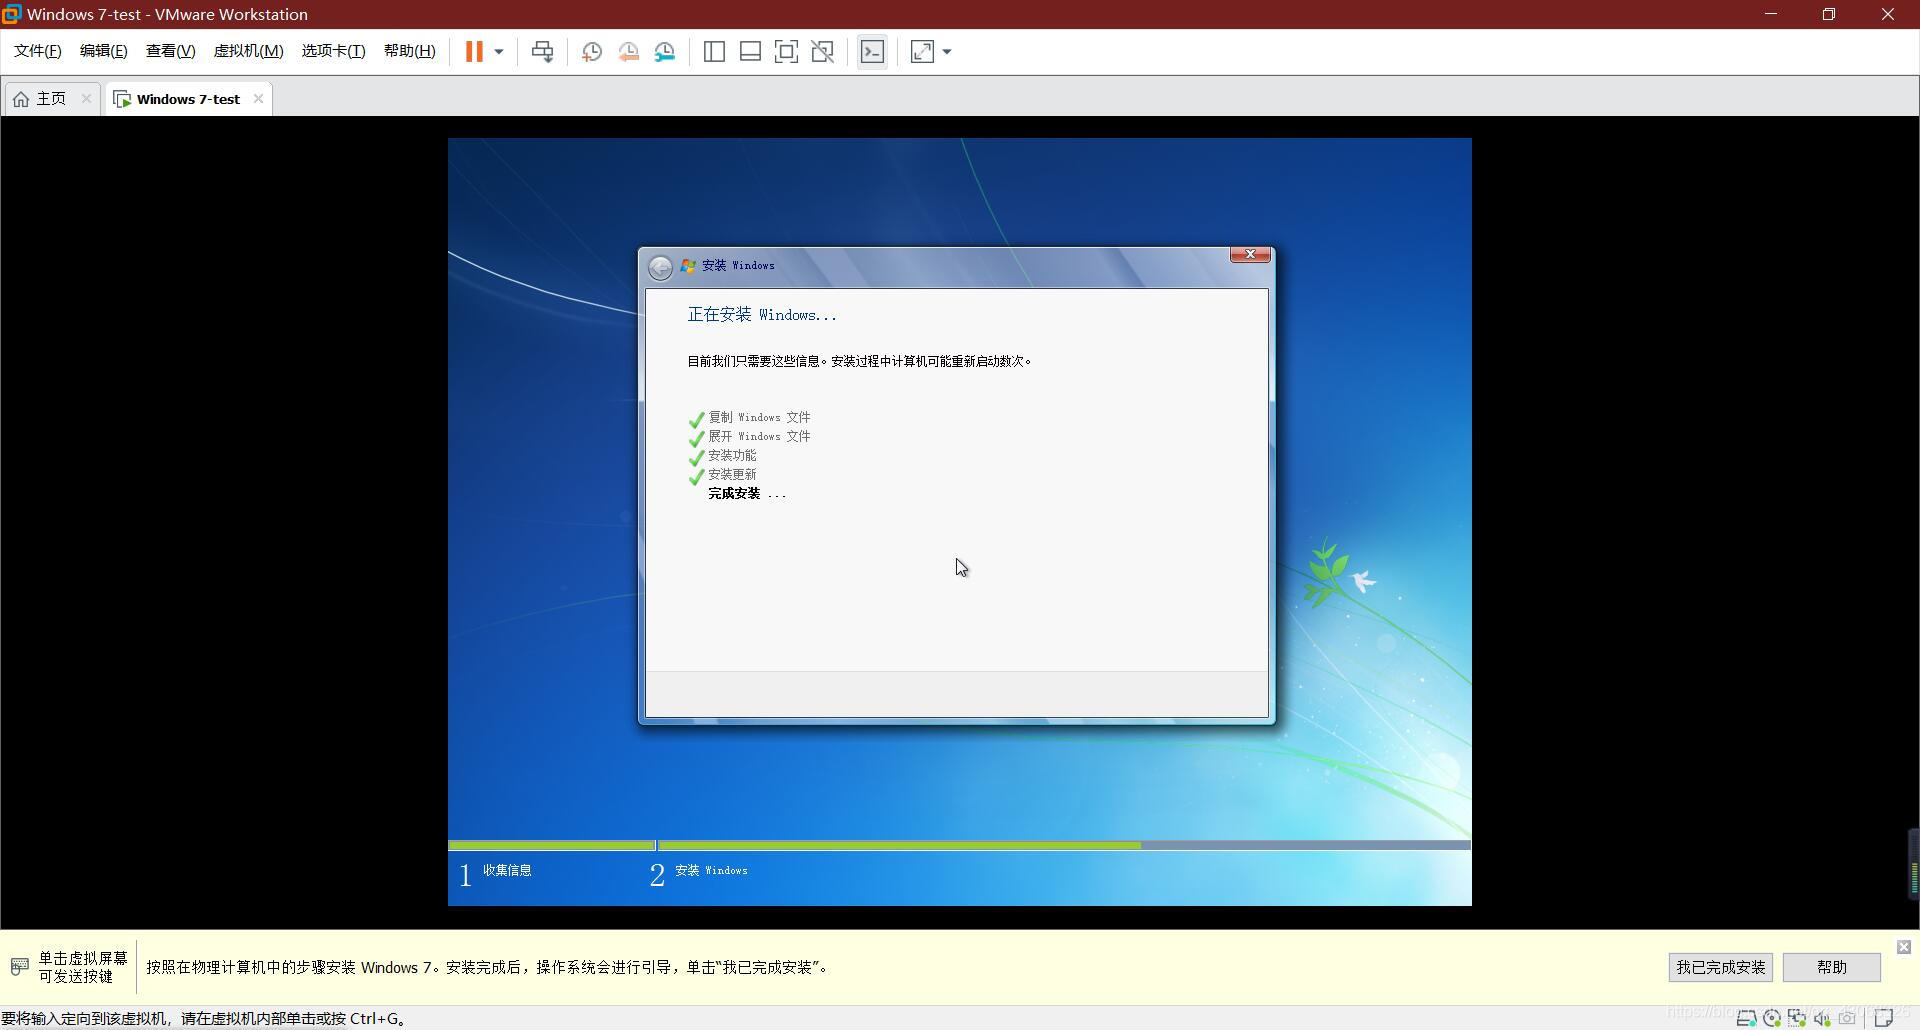
Task: Close the 主页 tab
Action: (86, 98)
